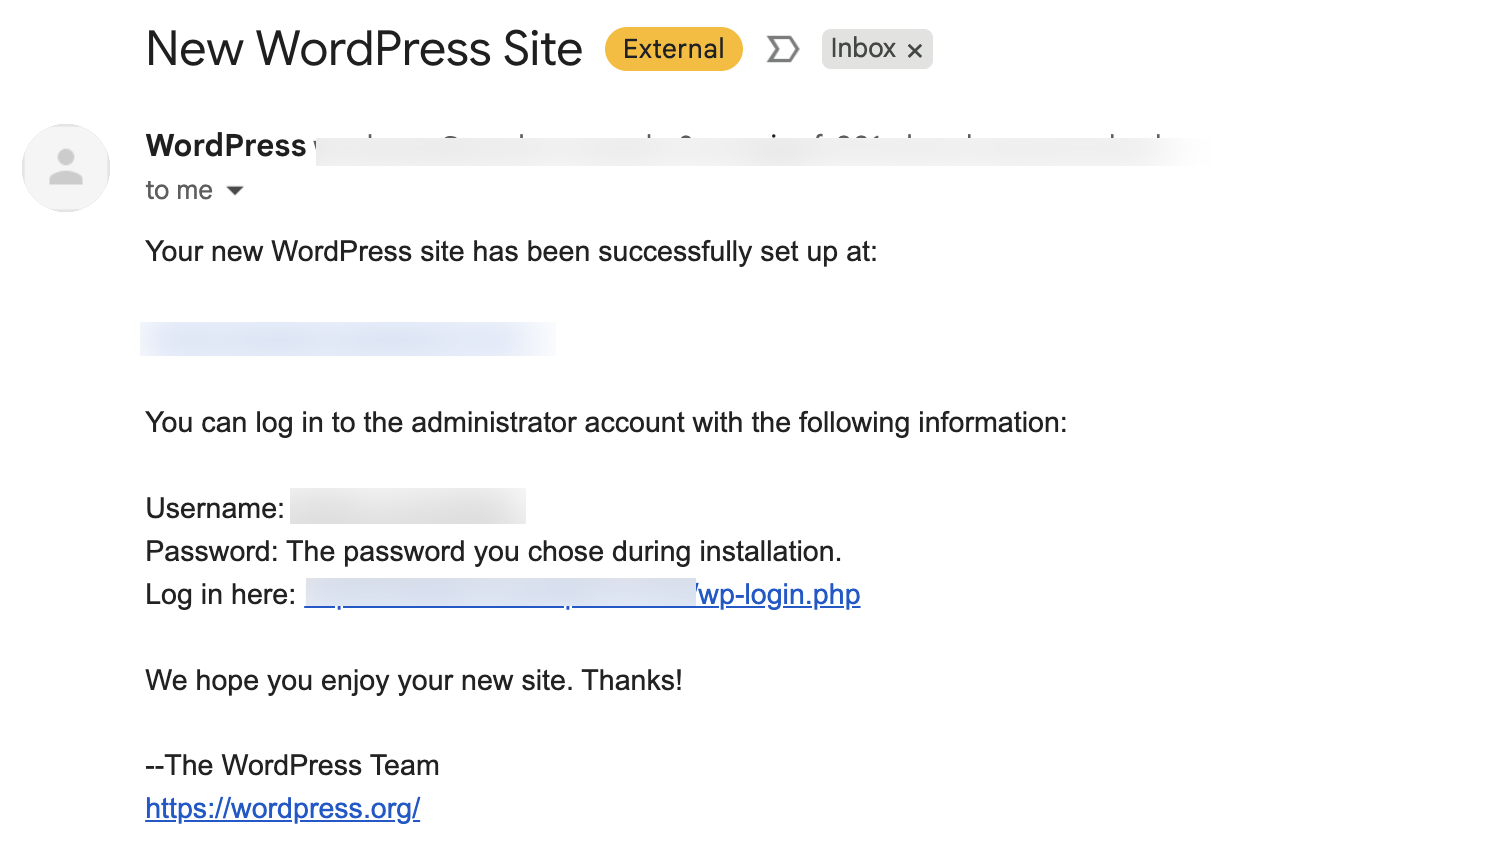Open the dropdown arrow next to 'to me'

[x=234, y=190]
